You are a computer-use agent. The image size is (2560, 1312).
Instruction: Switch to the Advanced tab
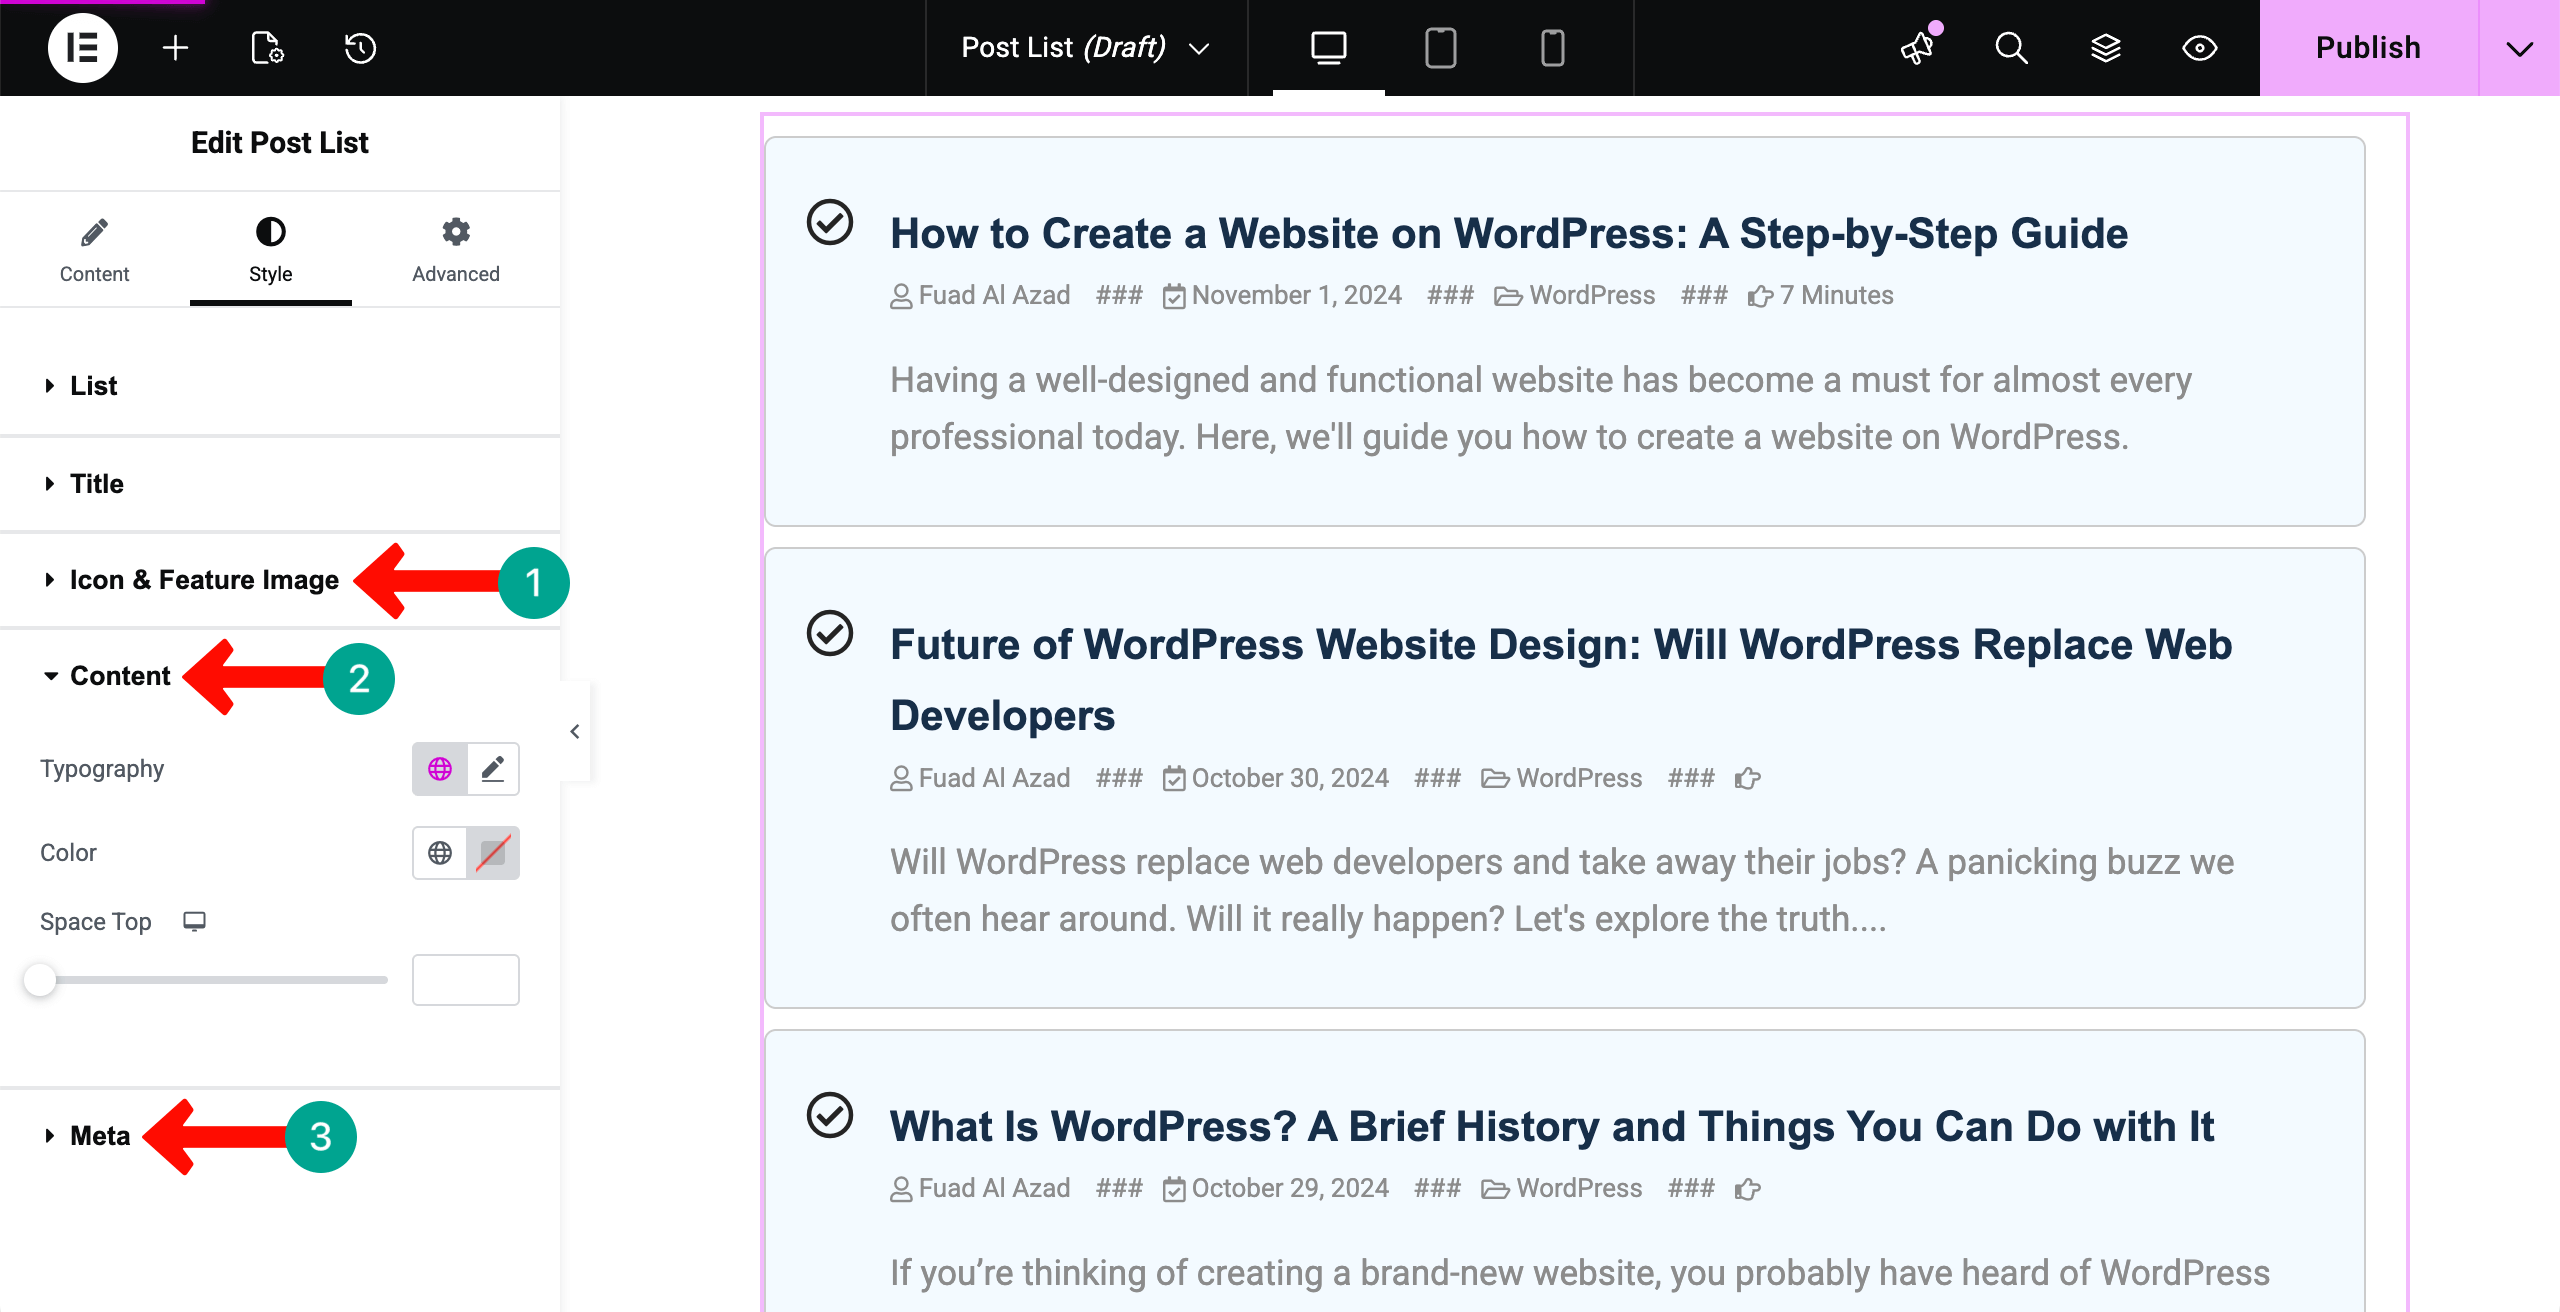[x=455, y=249]
